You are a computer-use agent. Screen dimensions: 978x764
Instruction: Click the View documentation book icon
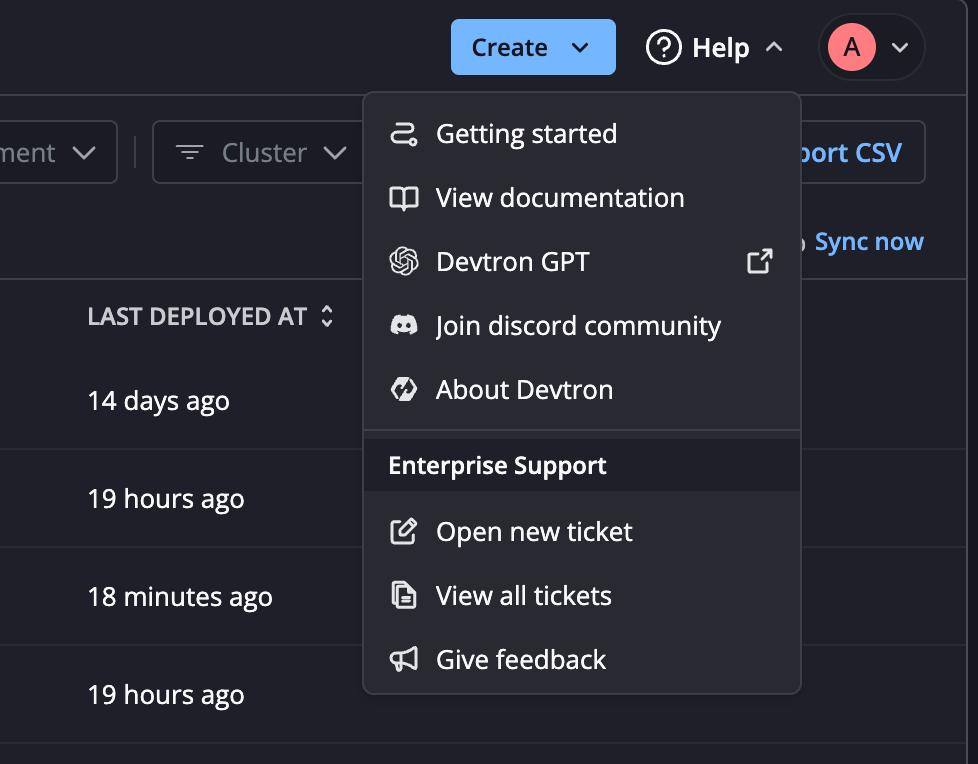403,198
